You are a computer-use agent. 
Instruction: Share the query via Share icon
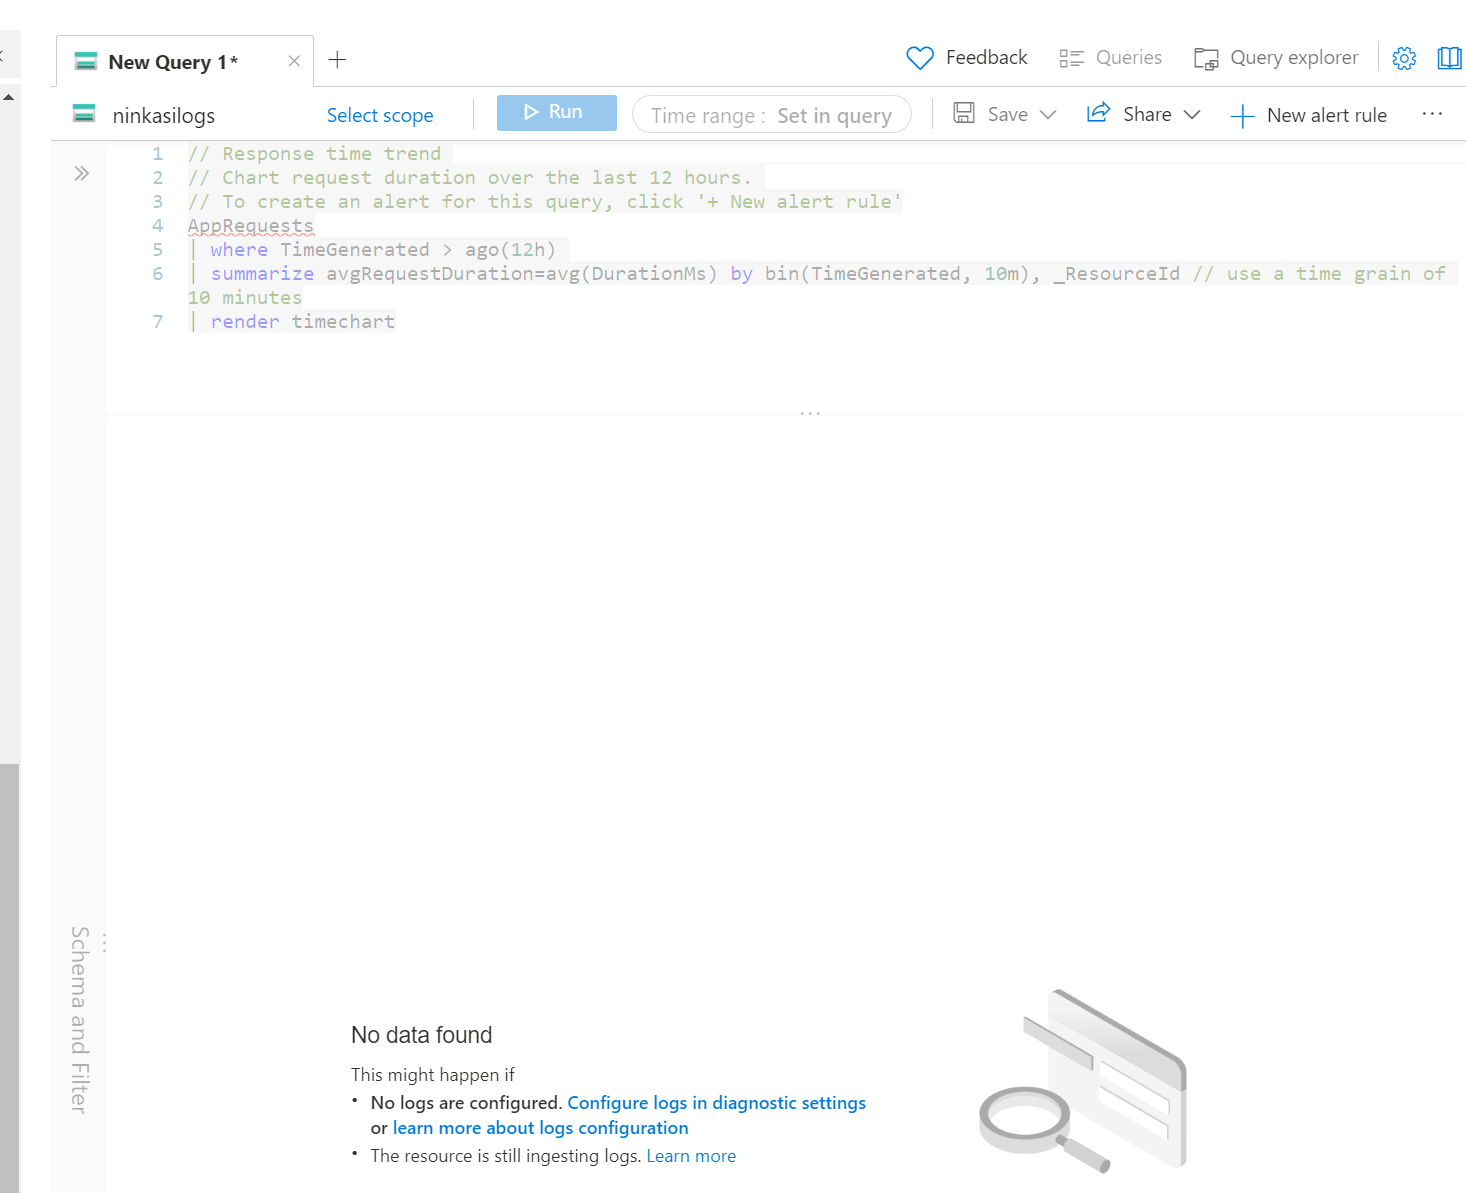point(1098,113)
